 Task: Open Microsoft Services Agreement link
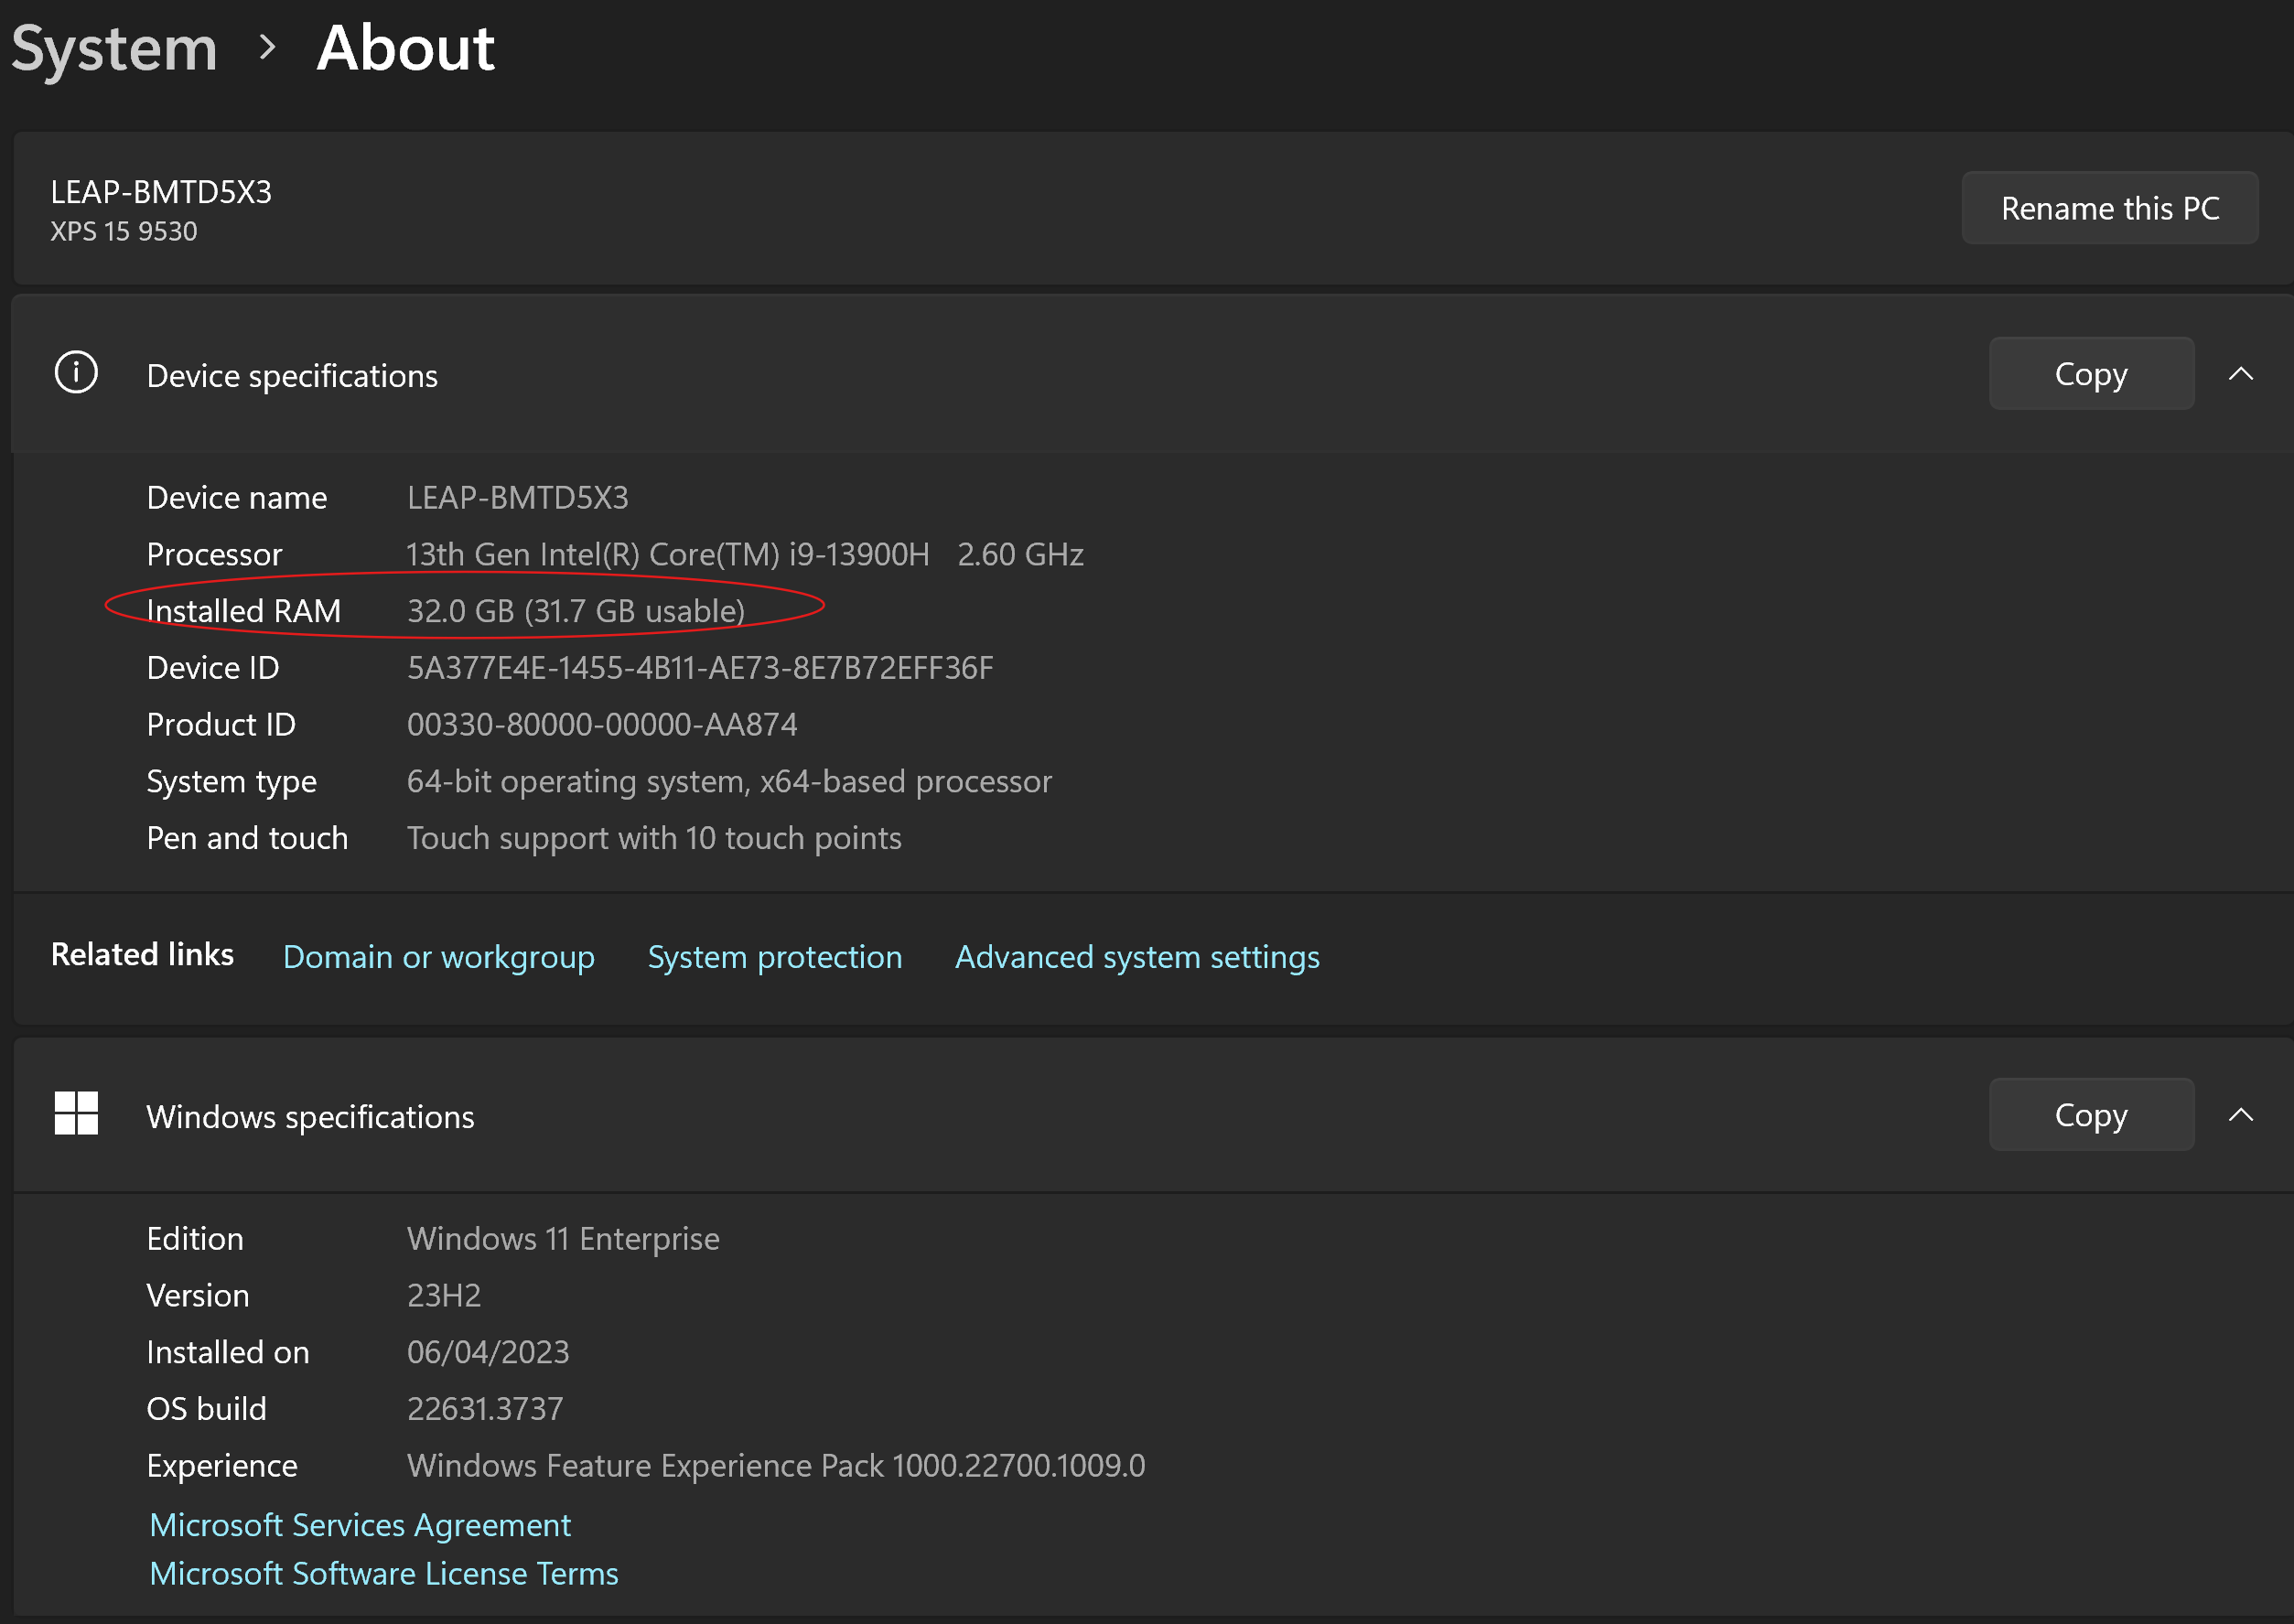(x=360, y=1525)
